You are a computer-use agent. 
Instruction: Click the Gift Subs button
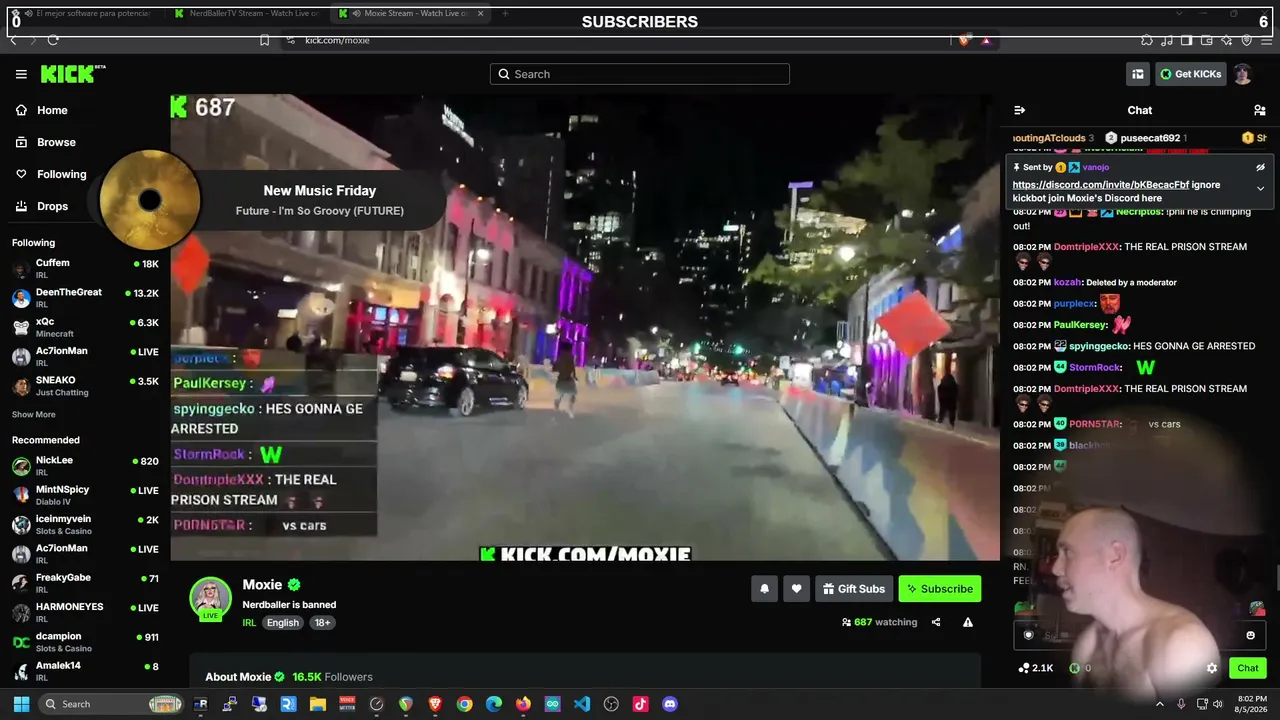tap(854, 589)
